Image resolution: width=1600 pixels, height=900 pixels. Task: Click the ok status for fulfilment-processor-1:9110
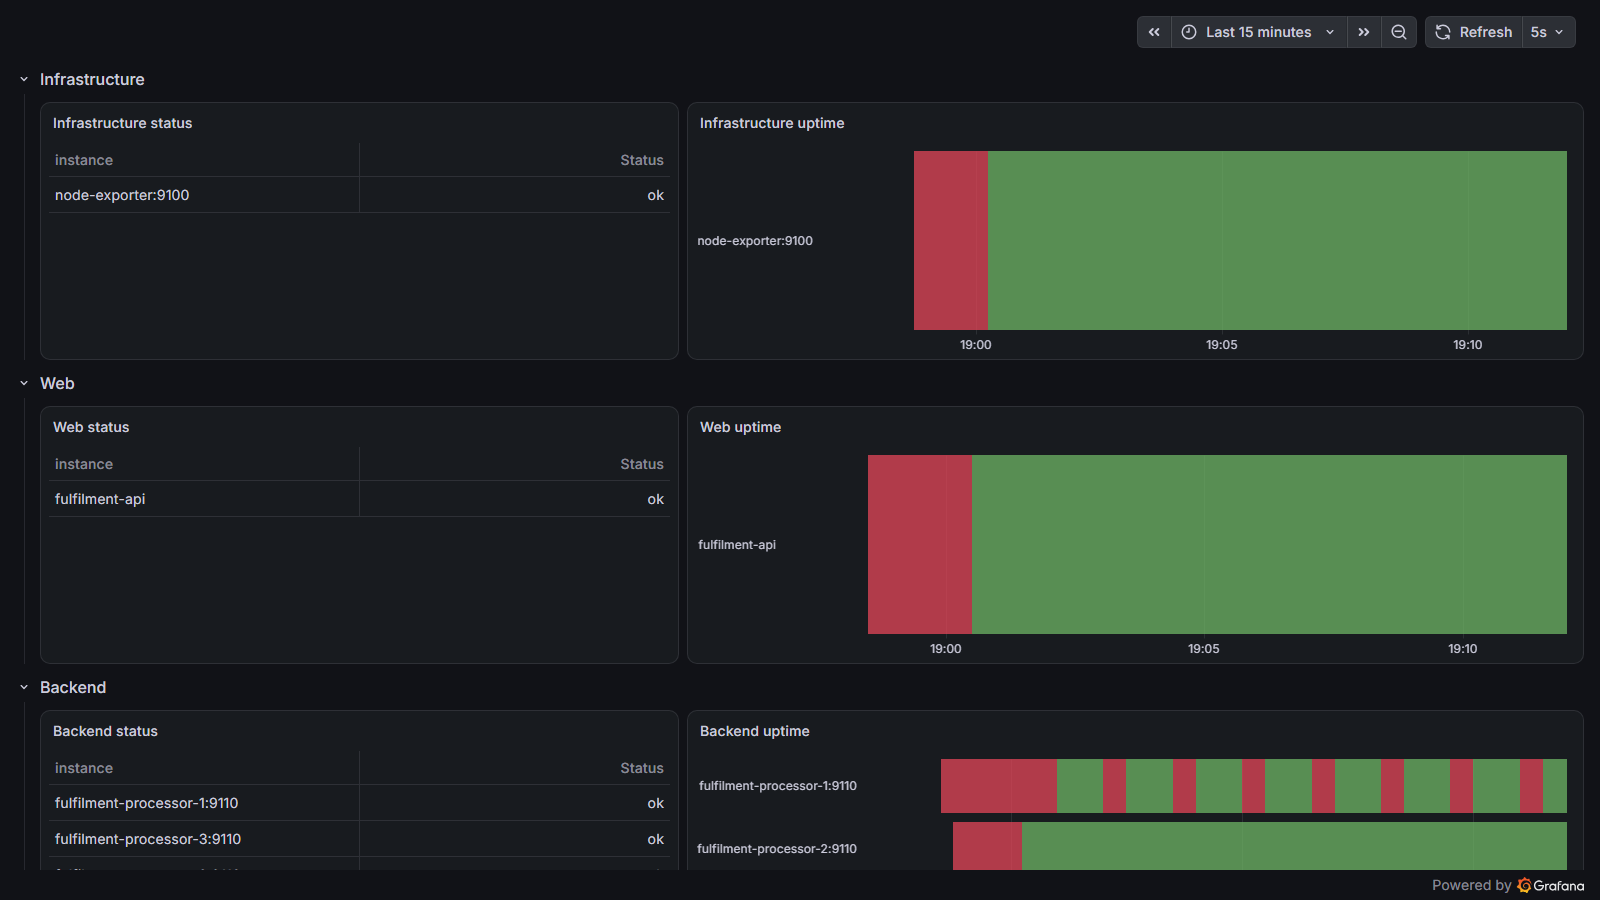[x=515, y=803]
